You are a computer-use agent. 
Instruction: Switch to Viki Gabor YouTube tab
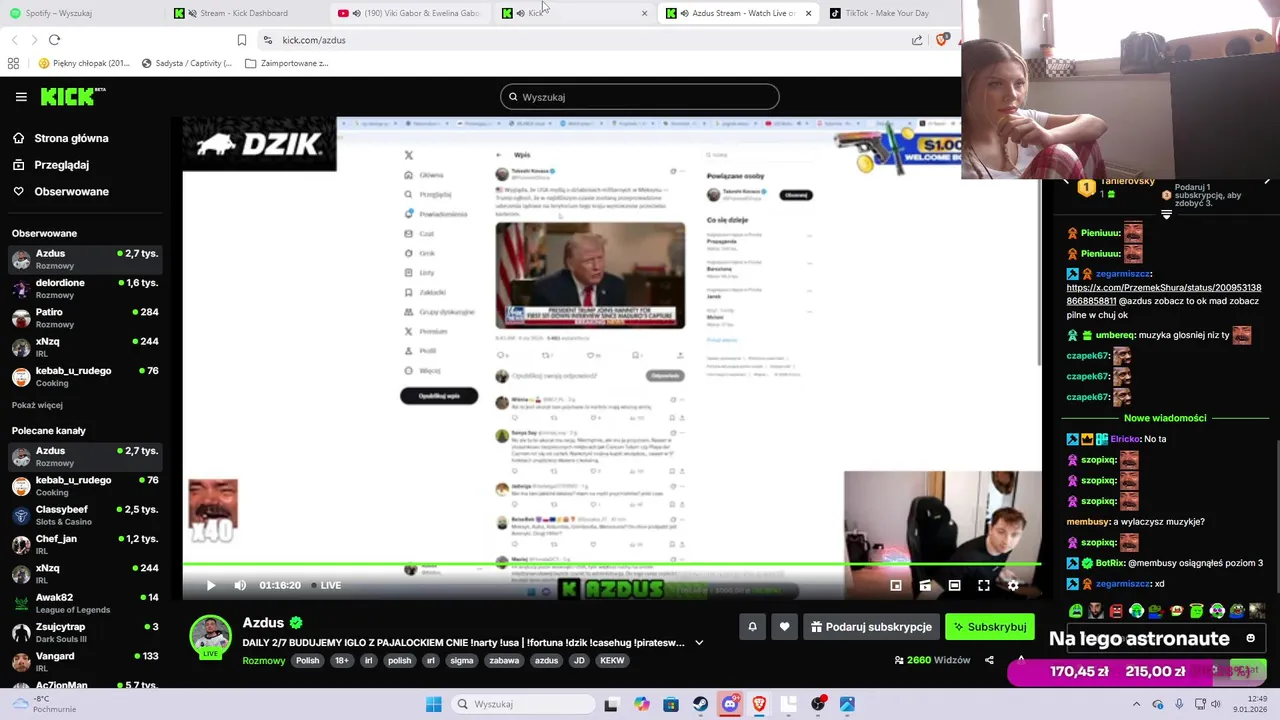coord(409,13)
